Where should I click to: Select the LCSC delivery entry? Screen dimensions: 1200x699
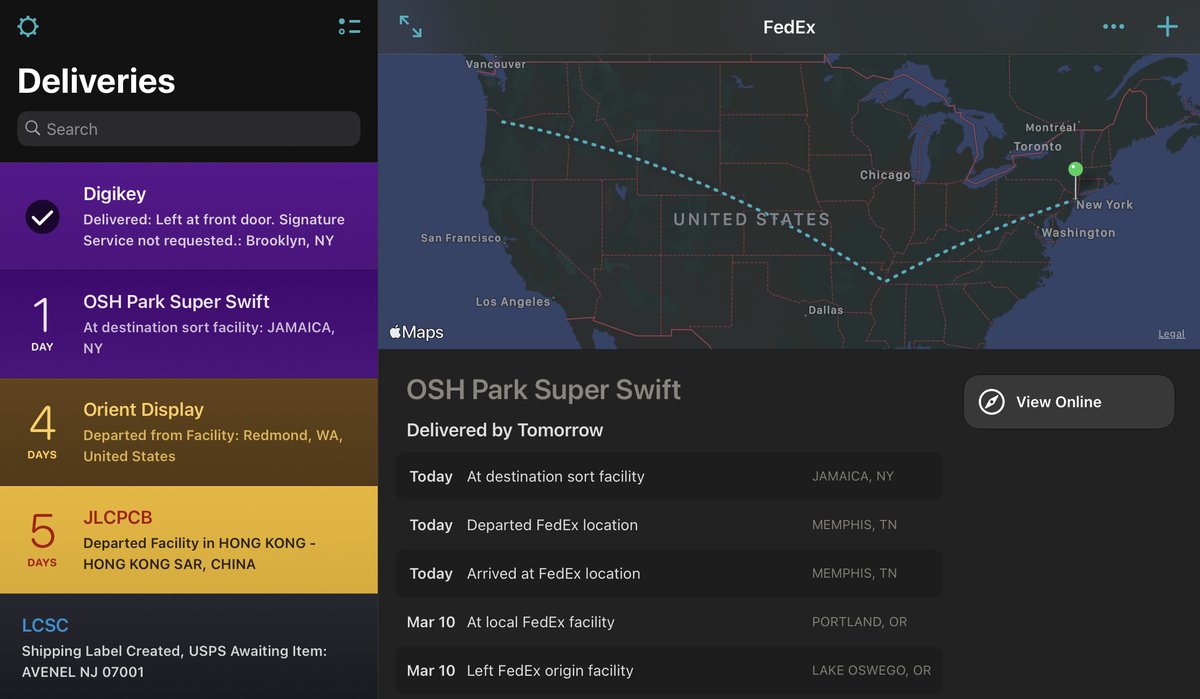point(189,647)
